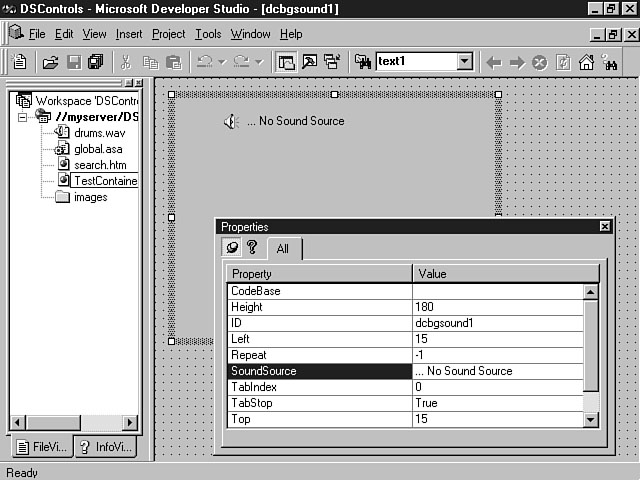Open the Undo history dropdown arrow
This screenshot has width=640, height=480.
219,62
